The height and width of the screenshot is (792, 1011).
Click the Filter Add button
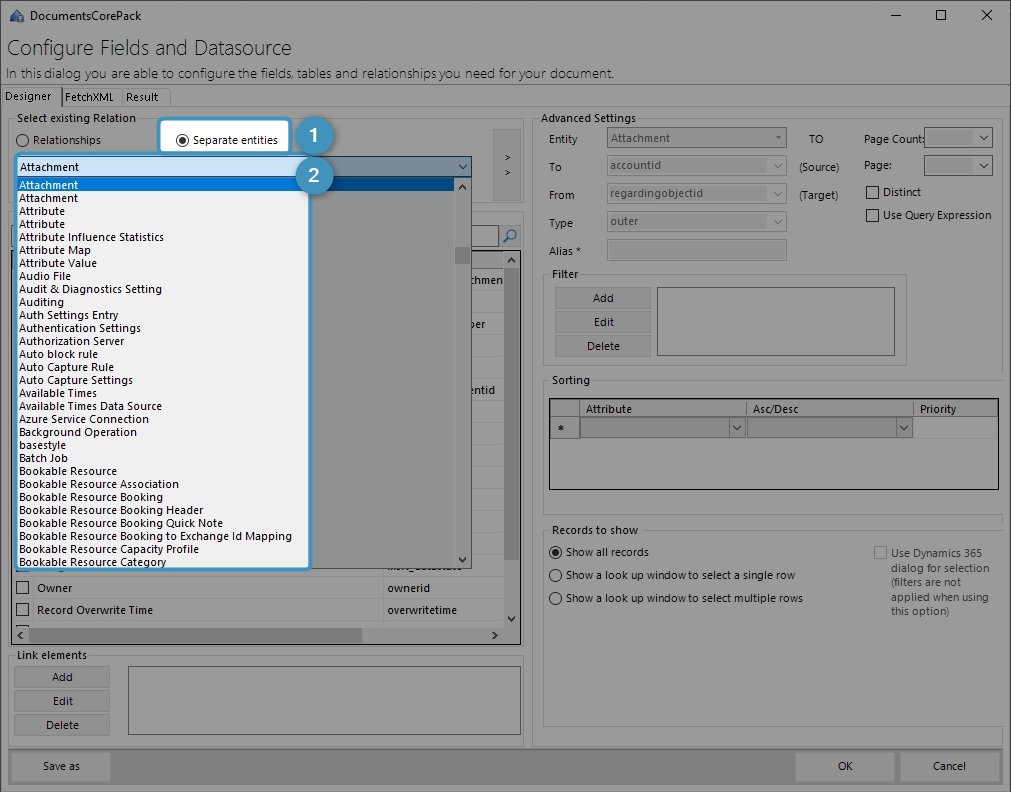[x=603, y=298]
